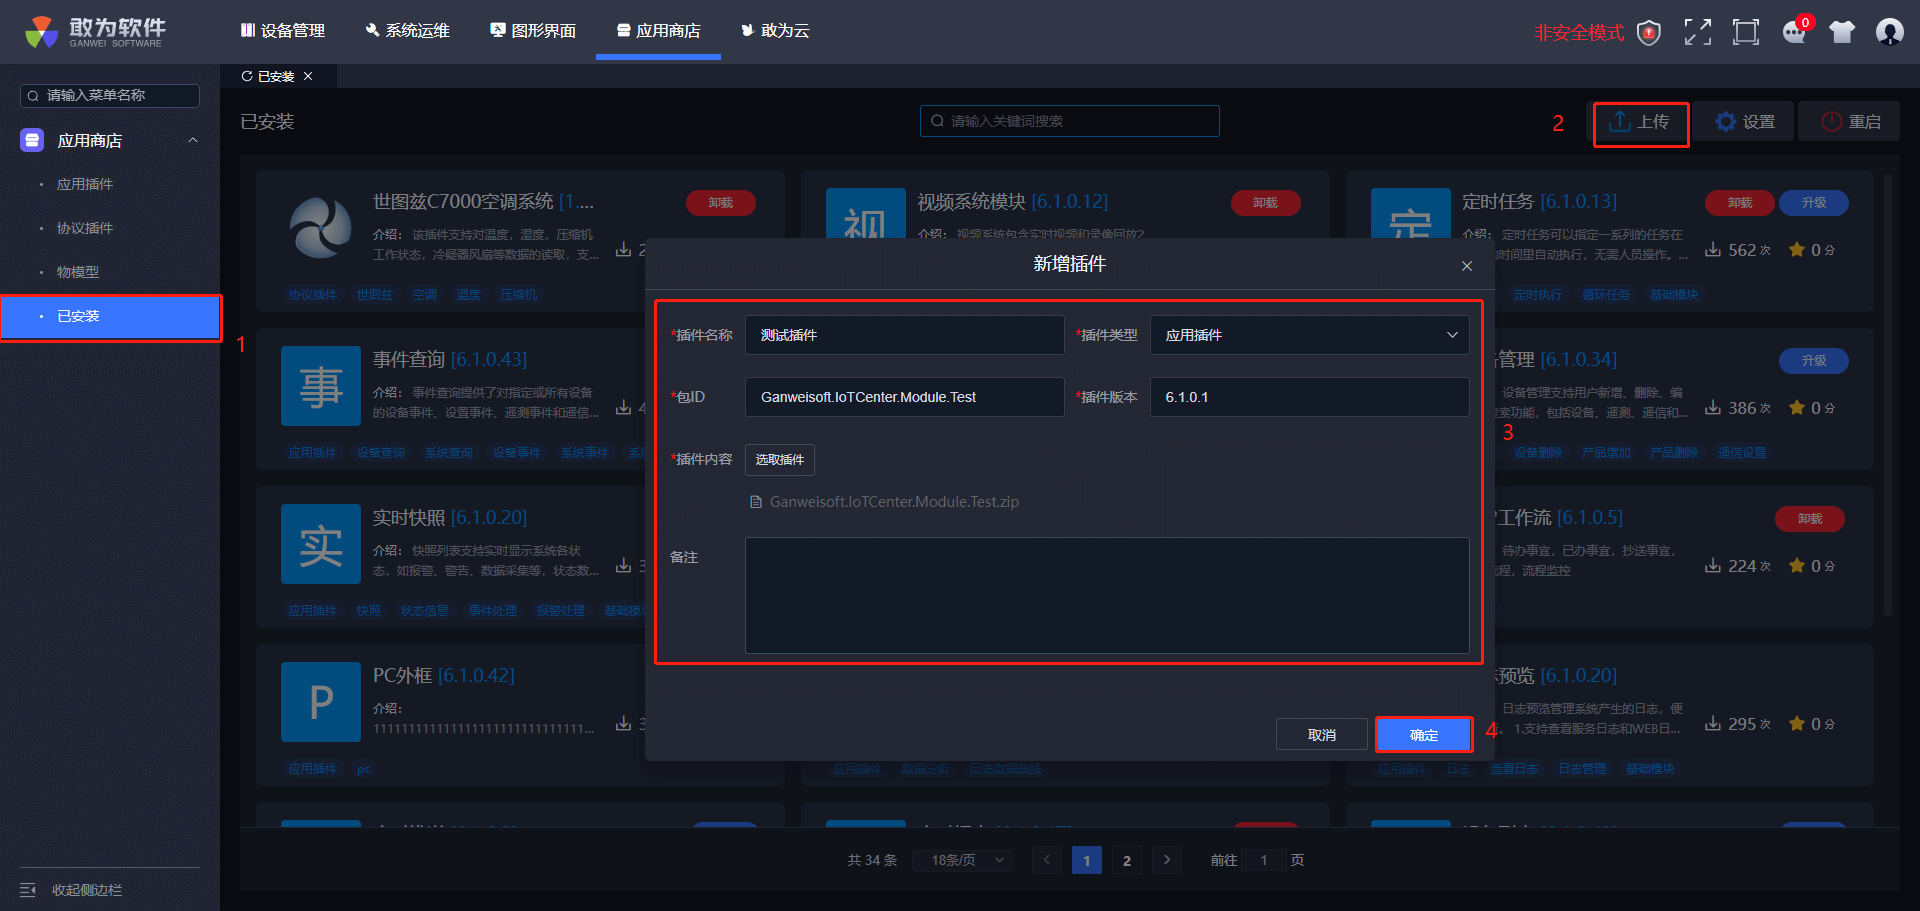Click the Ganwei Software logo
1920x911 pixels.
click(96, 32)
